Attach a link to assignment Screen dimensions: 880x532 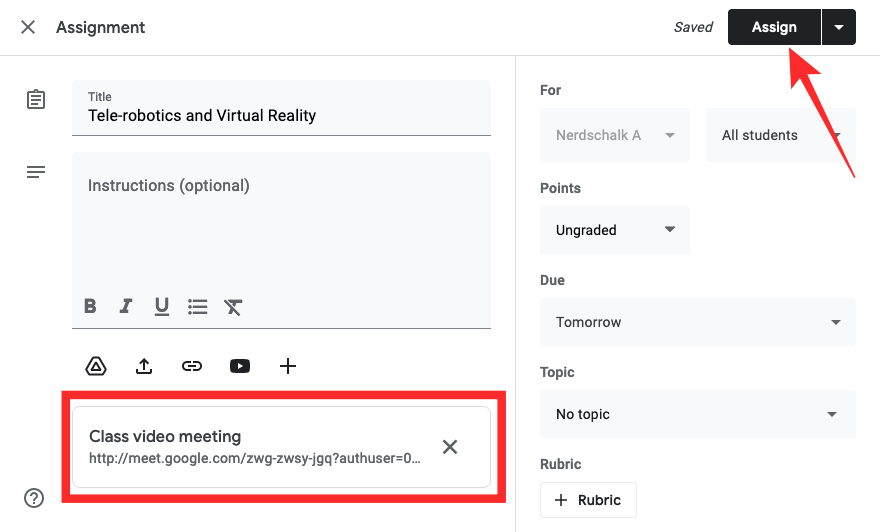pyautogui.click(x=192, y=366)
